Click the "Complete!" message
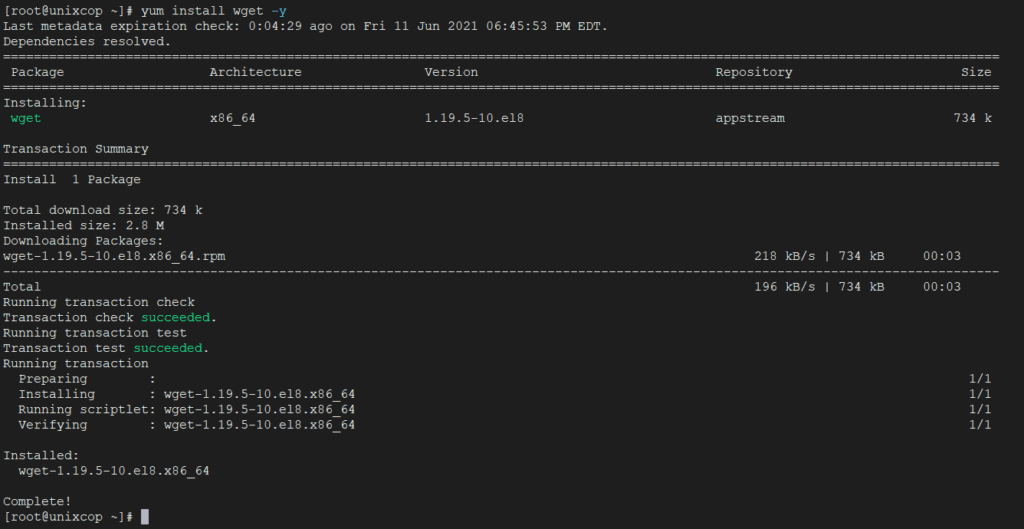Image resolution: width=1024 pixels, height=529 pixels. [37, 502]
